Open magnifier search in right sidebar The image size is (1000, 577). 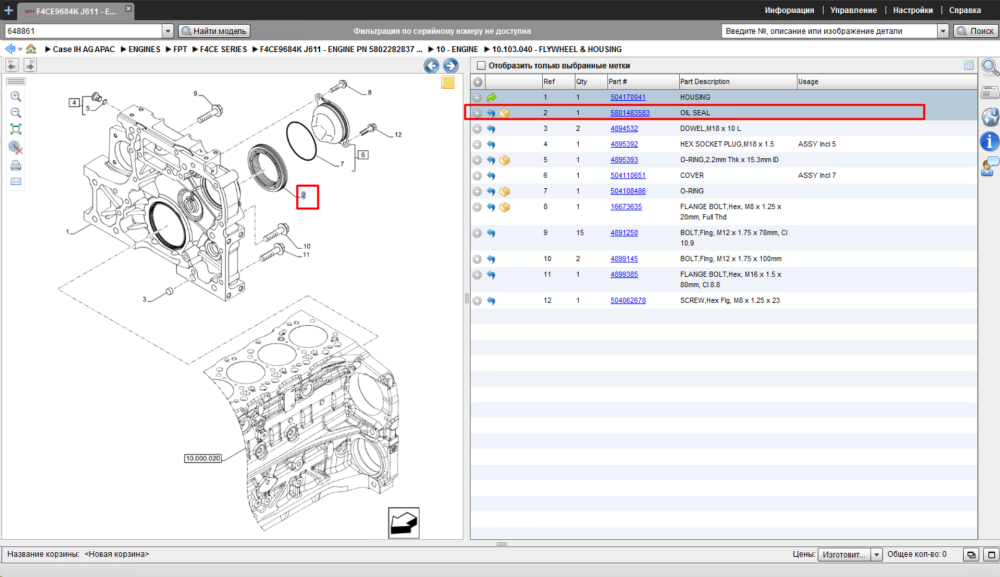coord(990,67)
